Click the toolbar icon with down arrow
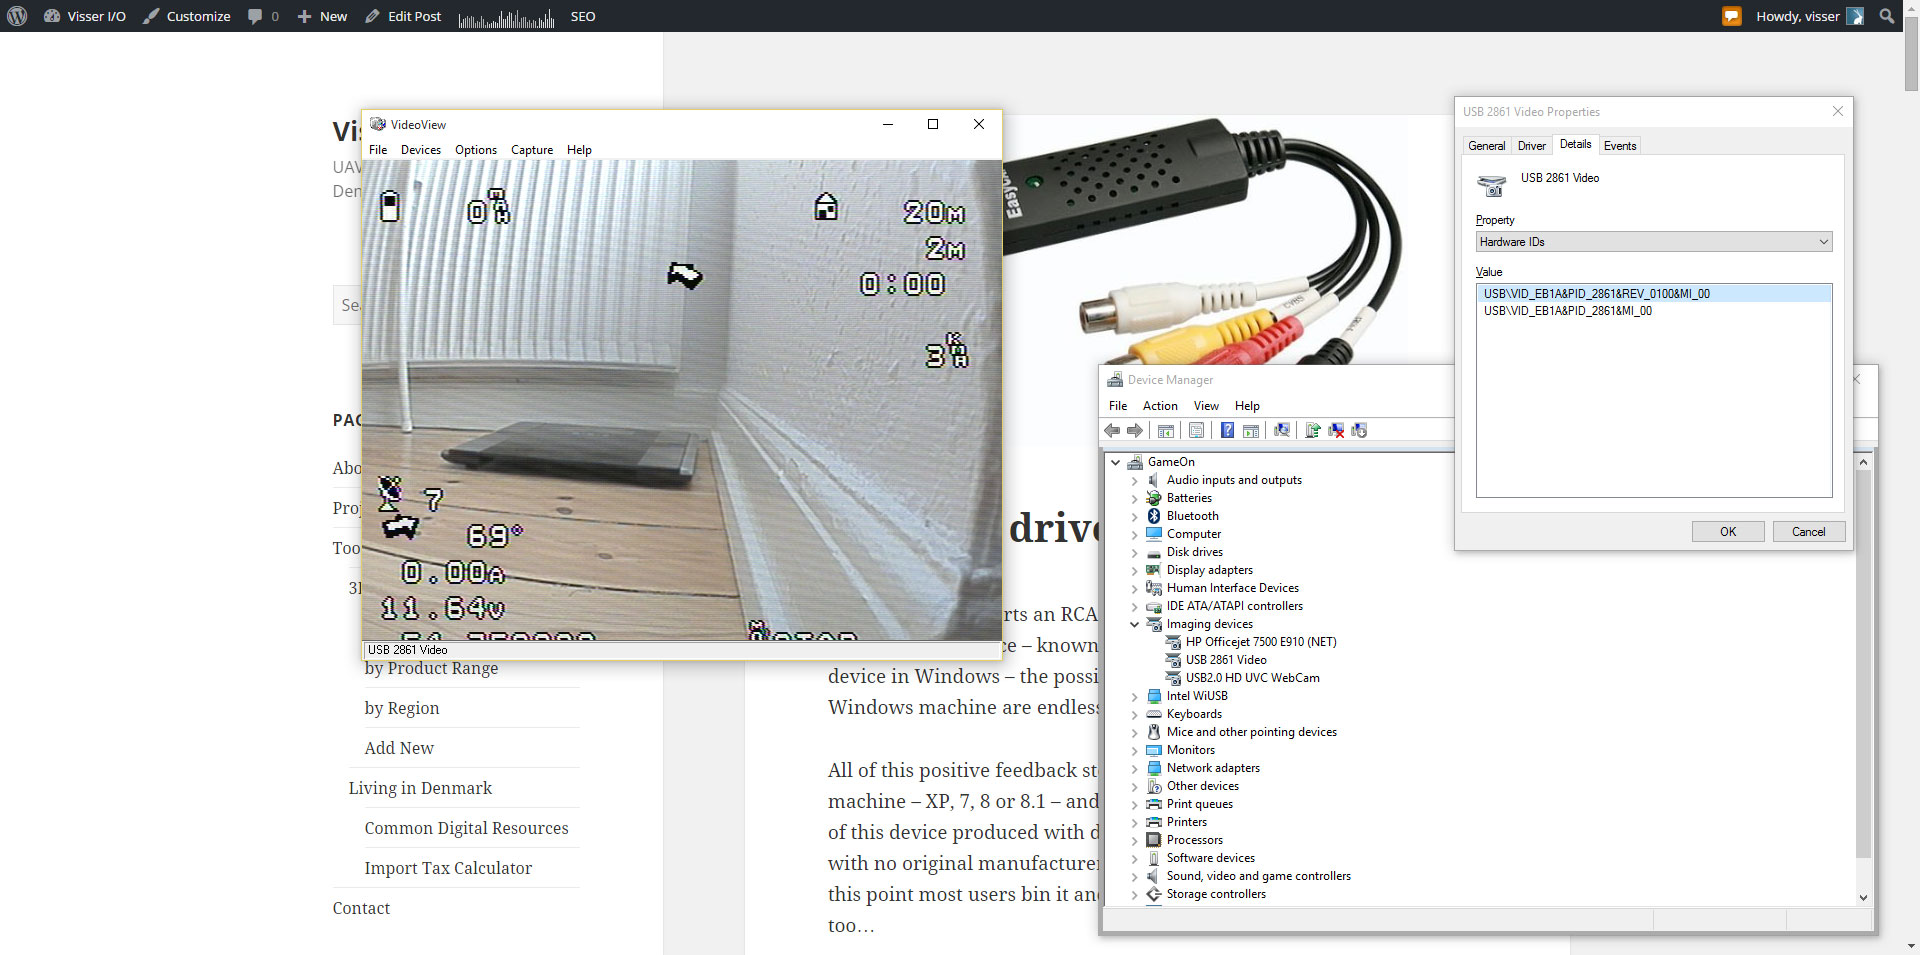This screenshot has height=955, width=1920. (x=1359, y=430)
